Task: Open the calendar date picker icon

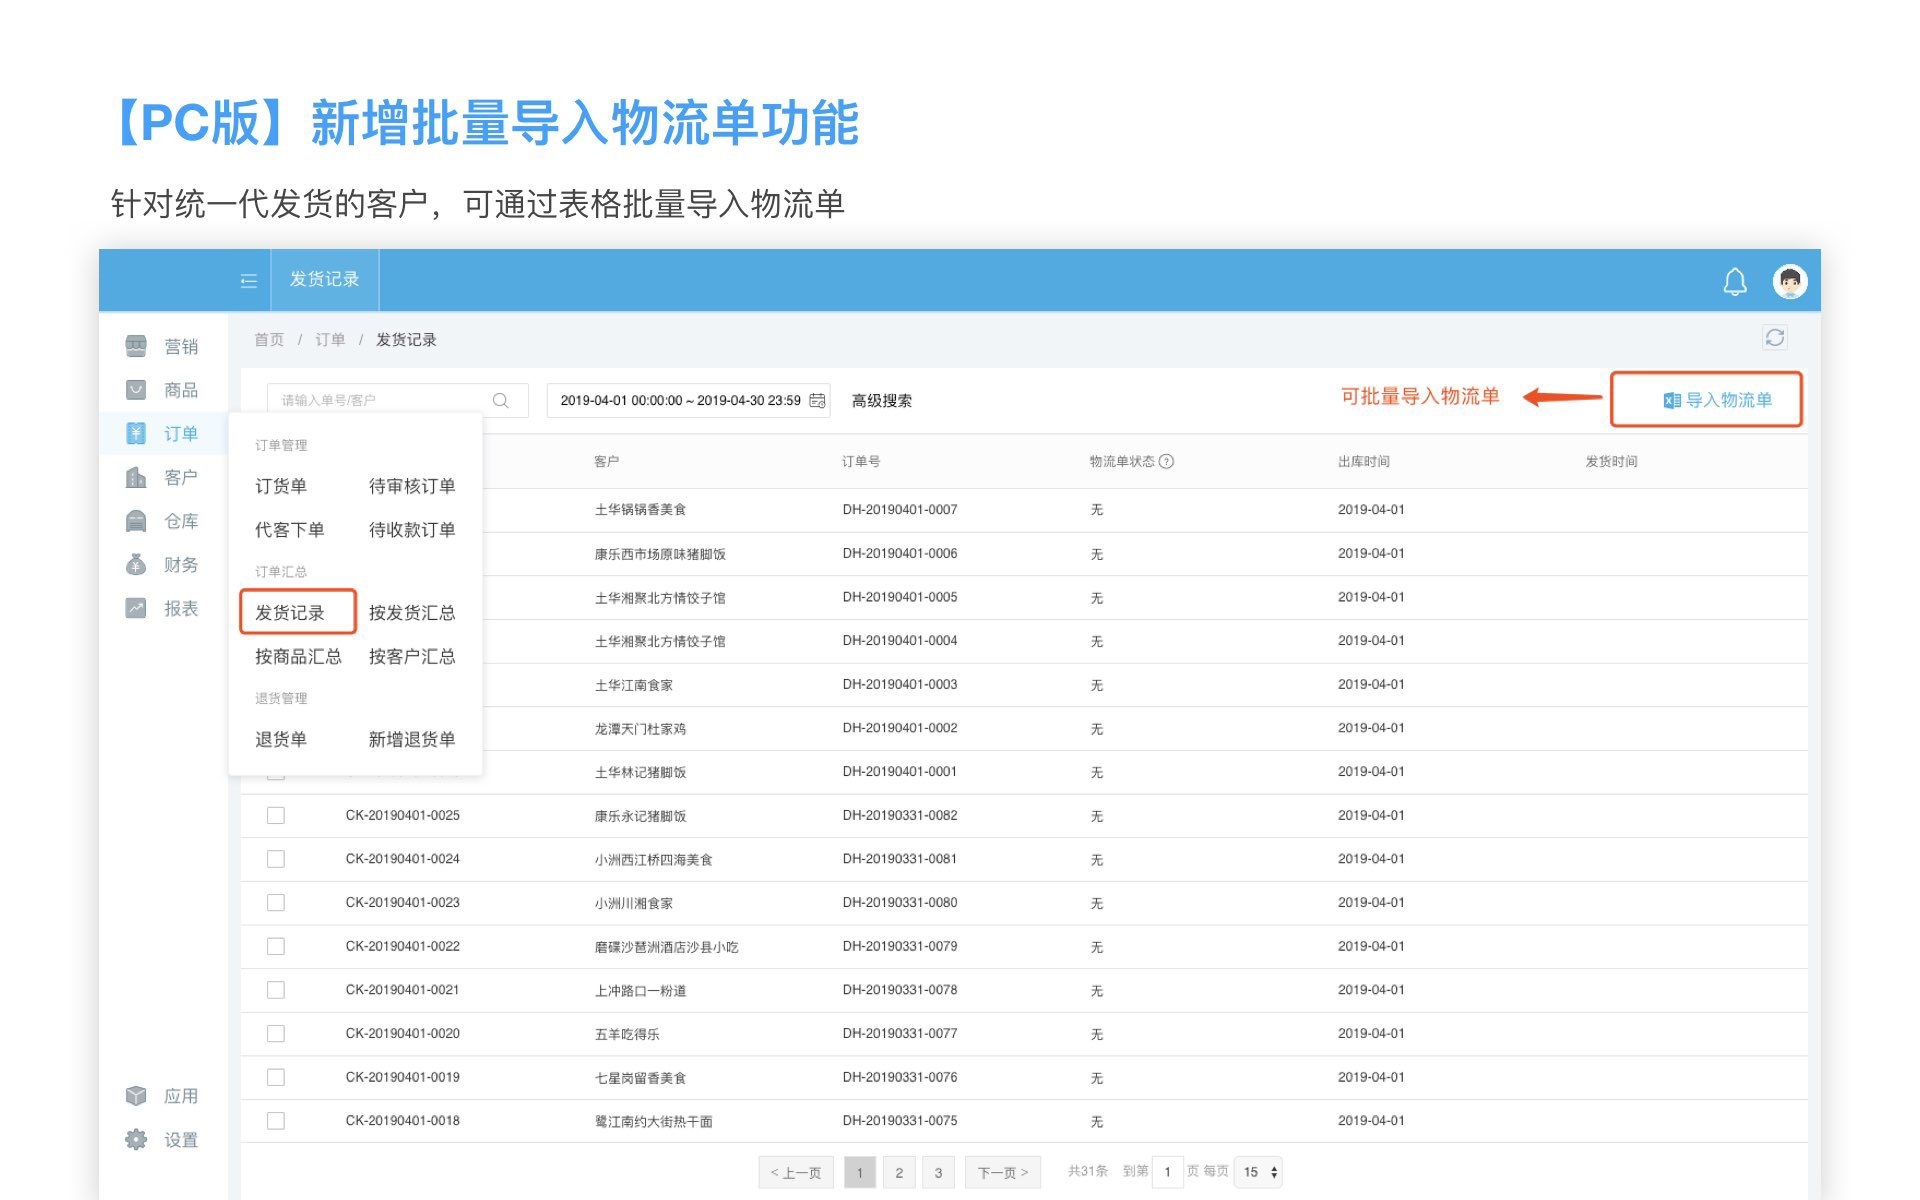Action: pyautogui.click(x=817, y=400)
